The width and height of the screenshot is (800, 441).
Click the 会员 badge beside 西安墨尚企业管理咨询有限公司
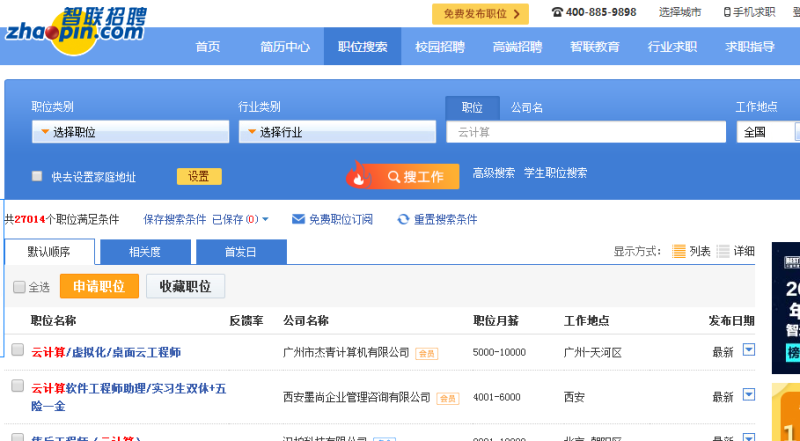click(x=447, y=399)
